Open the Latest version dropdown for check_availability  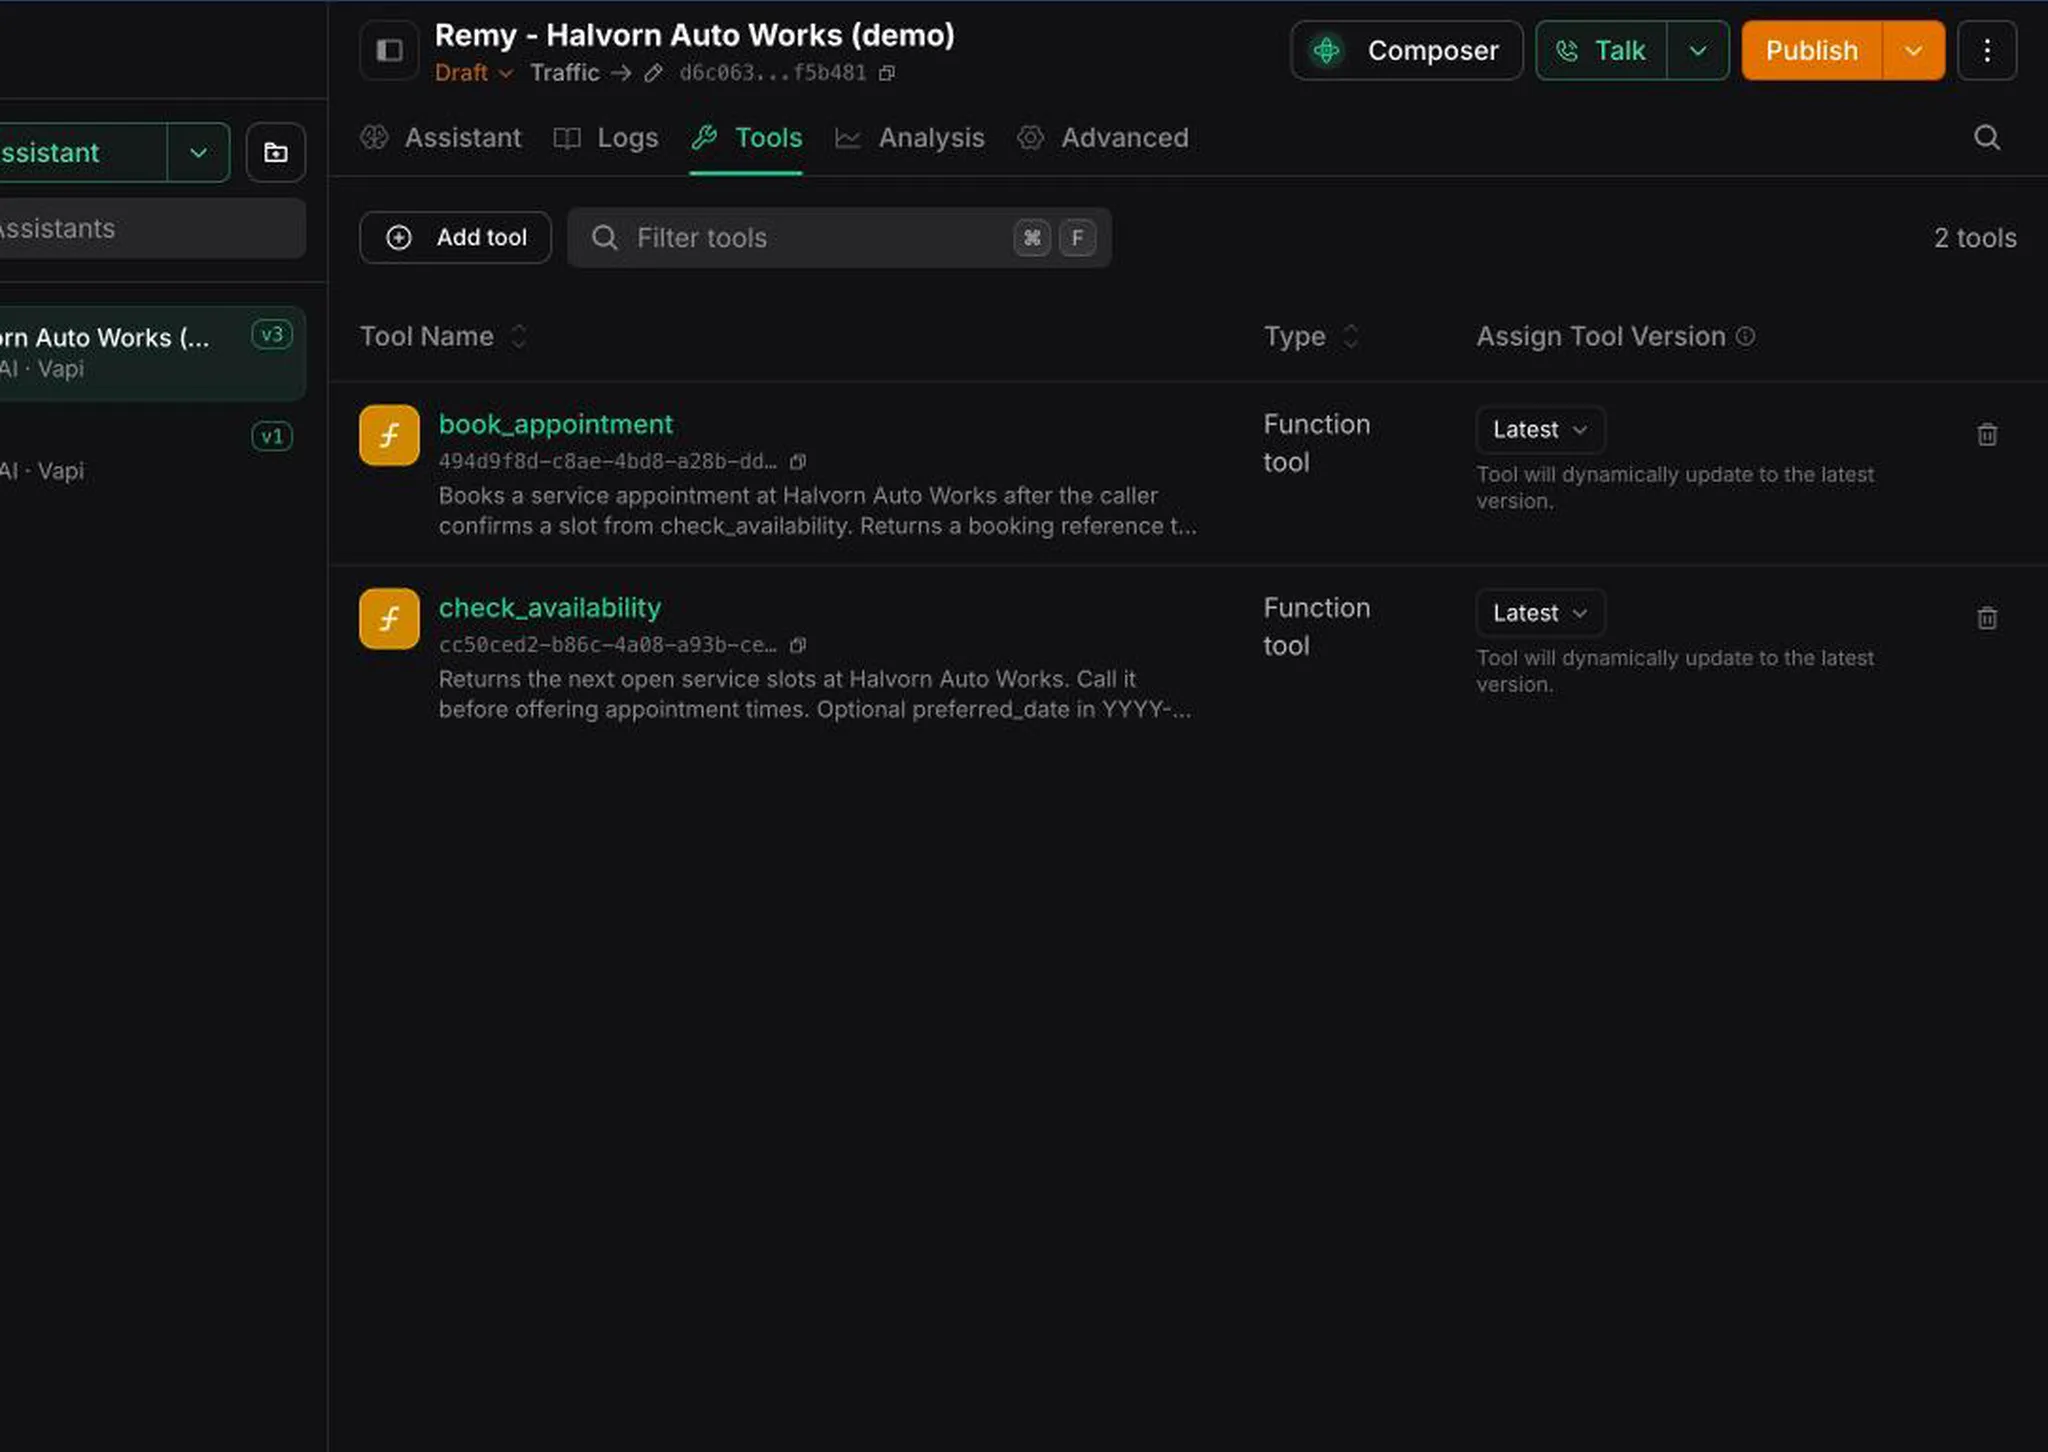pyautogui.click(x=1540, y=613)
